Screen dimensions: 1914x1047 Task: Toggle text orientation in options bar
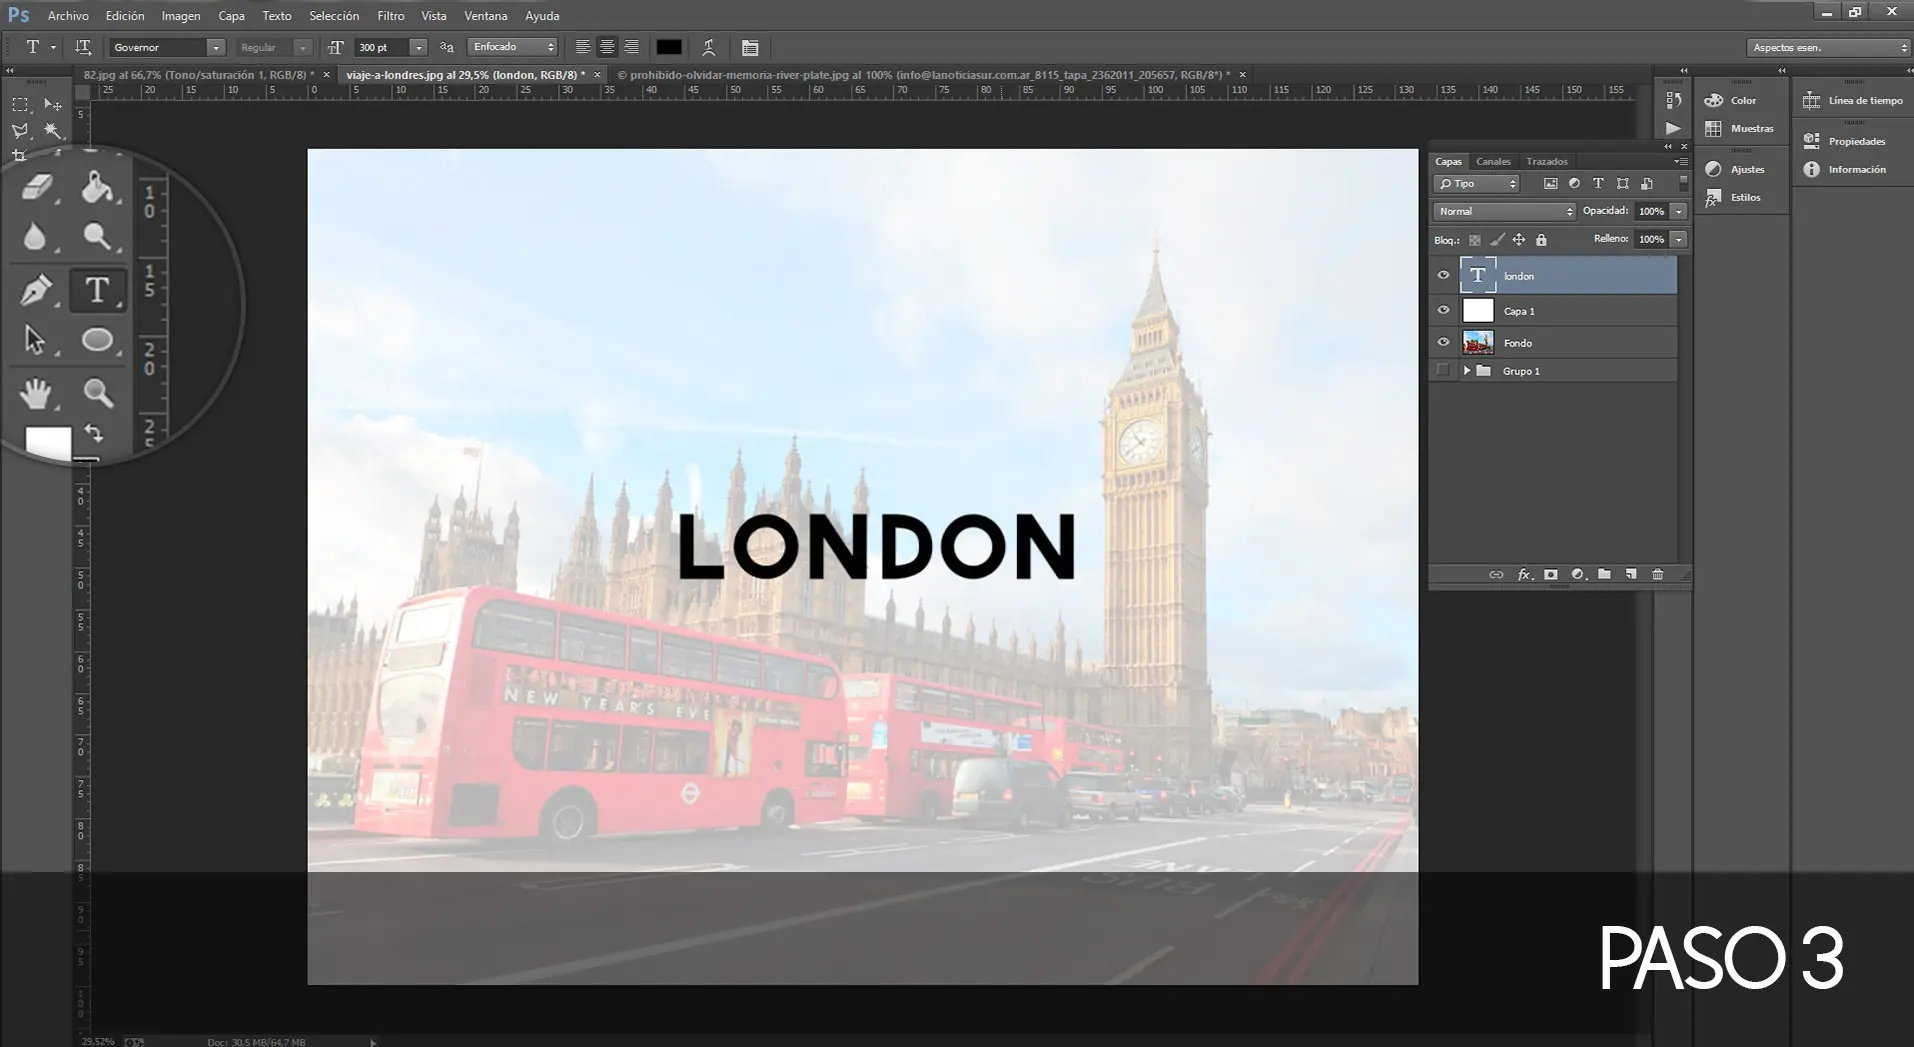(x=83, y=47)
